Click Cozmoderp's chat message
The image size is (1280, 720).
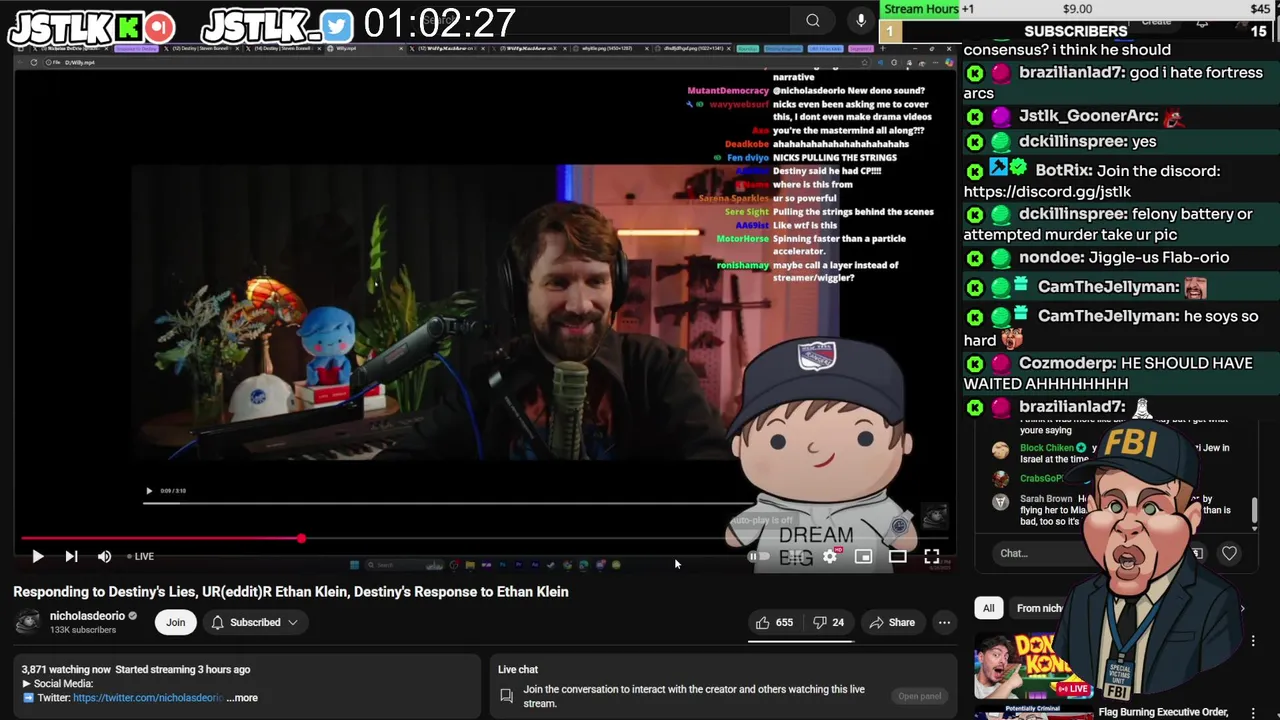click(x=1121, y=373)
